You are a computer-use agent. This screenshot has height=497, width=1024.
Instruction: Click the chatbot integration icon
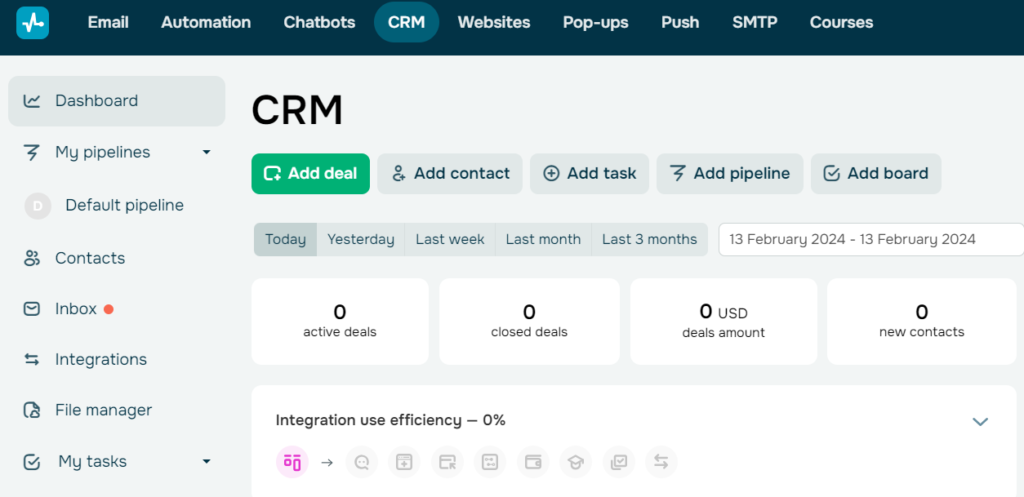click(x=361, y=462)
